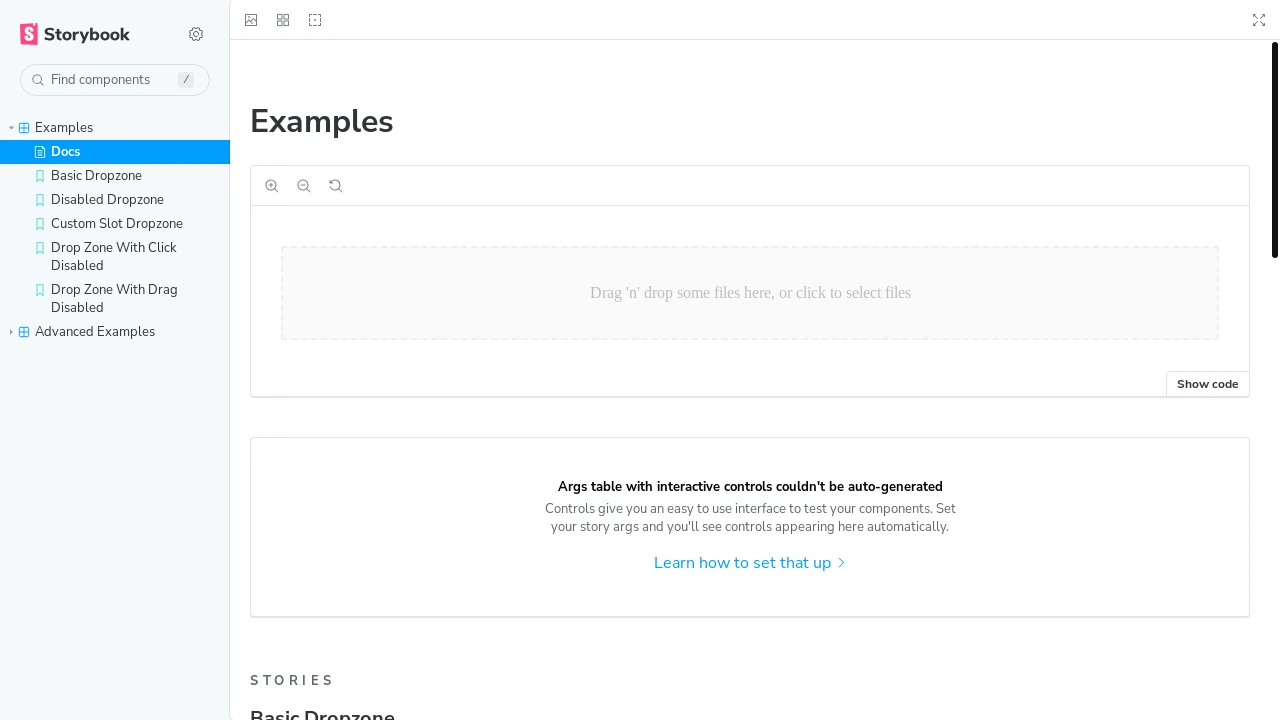Open the Basic Dropzone story
1280x720 pixels.
tap(115, 176)
